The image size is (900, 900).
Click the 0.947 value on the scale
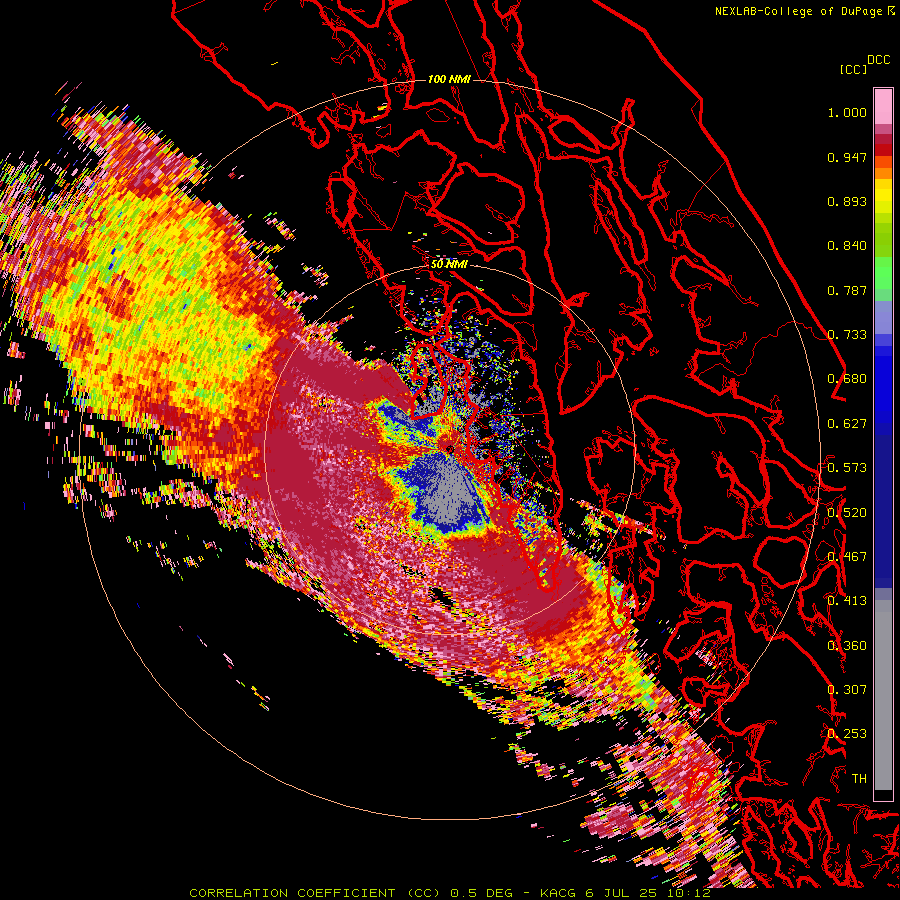pyautogui.click(x=847, y=157)
